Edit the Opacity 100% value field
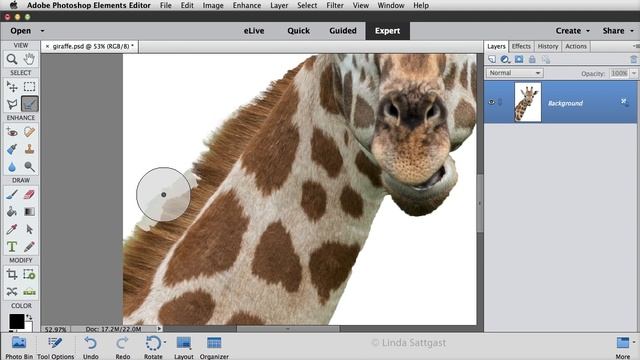 click(x=619, y=73)
